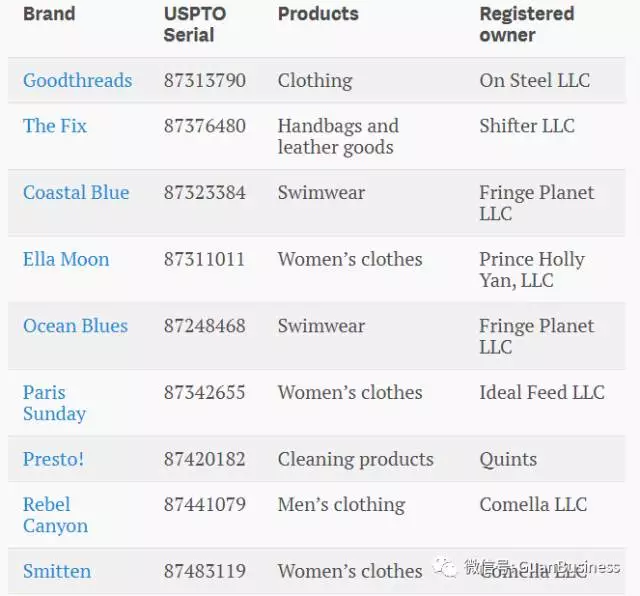The width and height of the screenshot is (640, 596).
Task: Follow the Smitten brand link
Action: pos(57,572)
